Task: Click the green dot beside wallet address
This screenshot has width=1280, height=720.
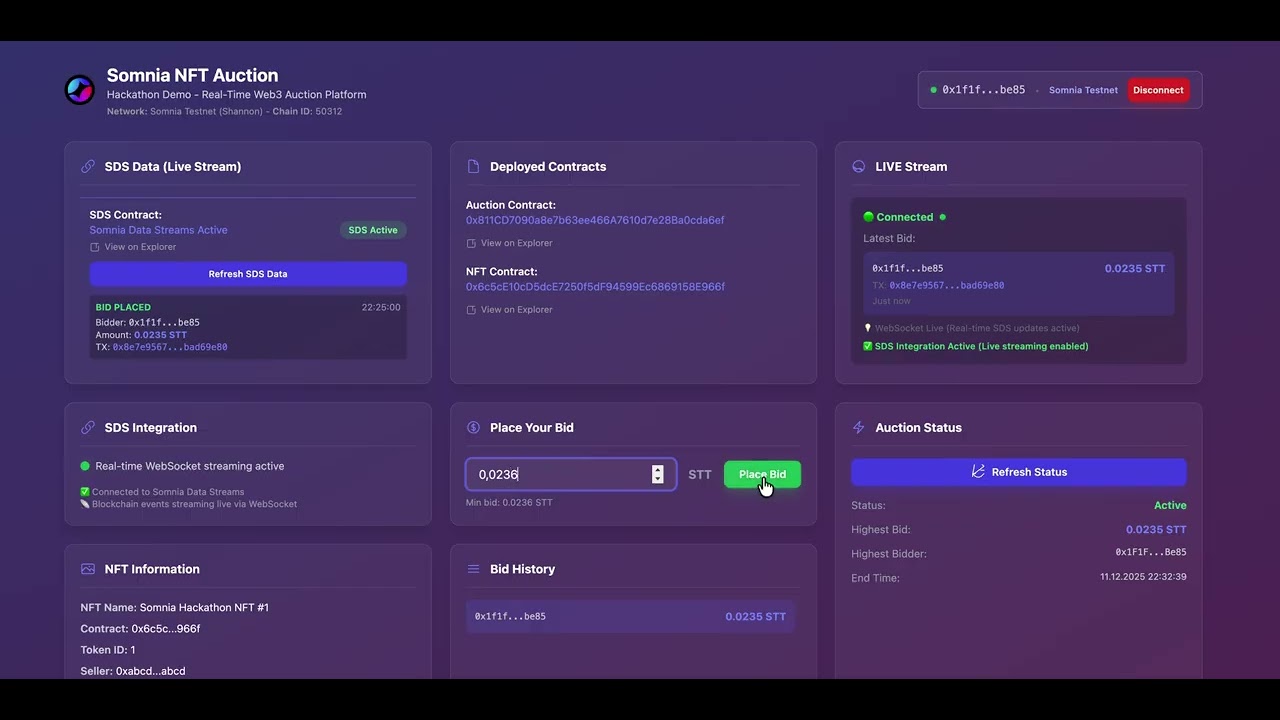Action: (x=934, y=90)
